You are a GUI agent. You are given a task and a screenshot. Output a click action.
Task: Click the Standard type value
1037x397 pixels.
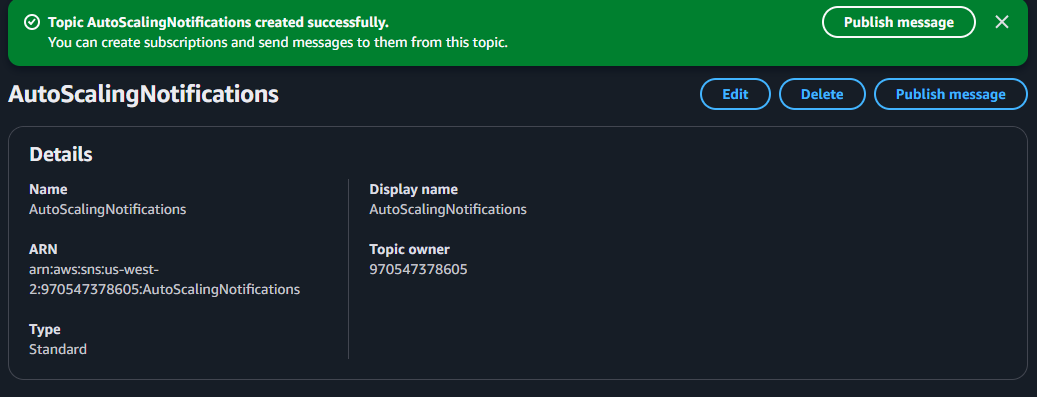pyautogui.click(x=58, y=349)
